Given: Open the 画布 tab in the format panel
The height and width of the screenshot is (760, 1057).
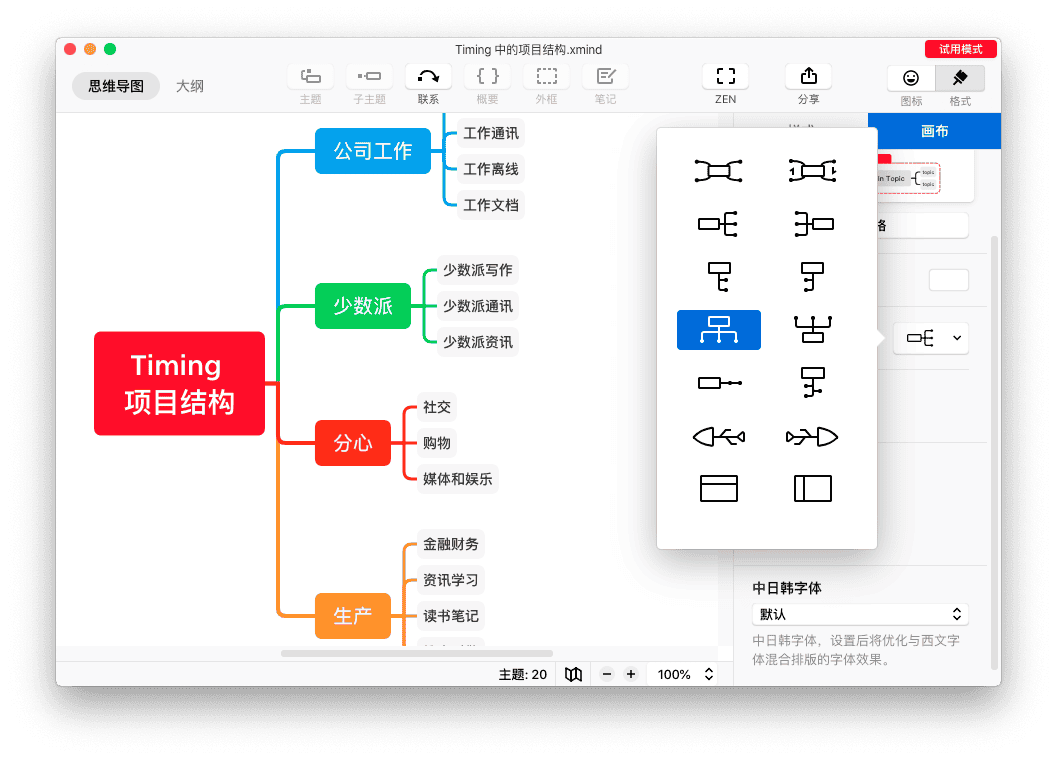Looking at the screenshot, I should [x=934, y=131].
